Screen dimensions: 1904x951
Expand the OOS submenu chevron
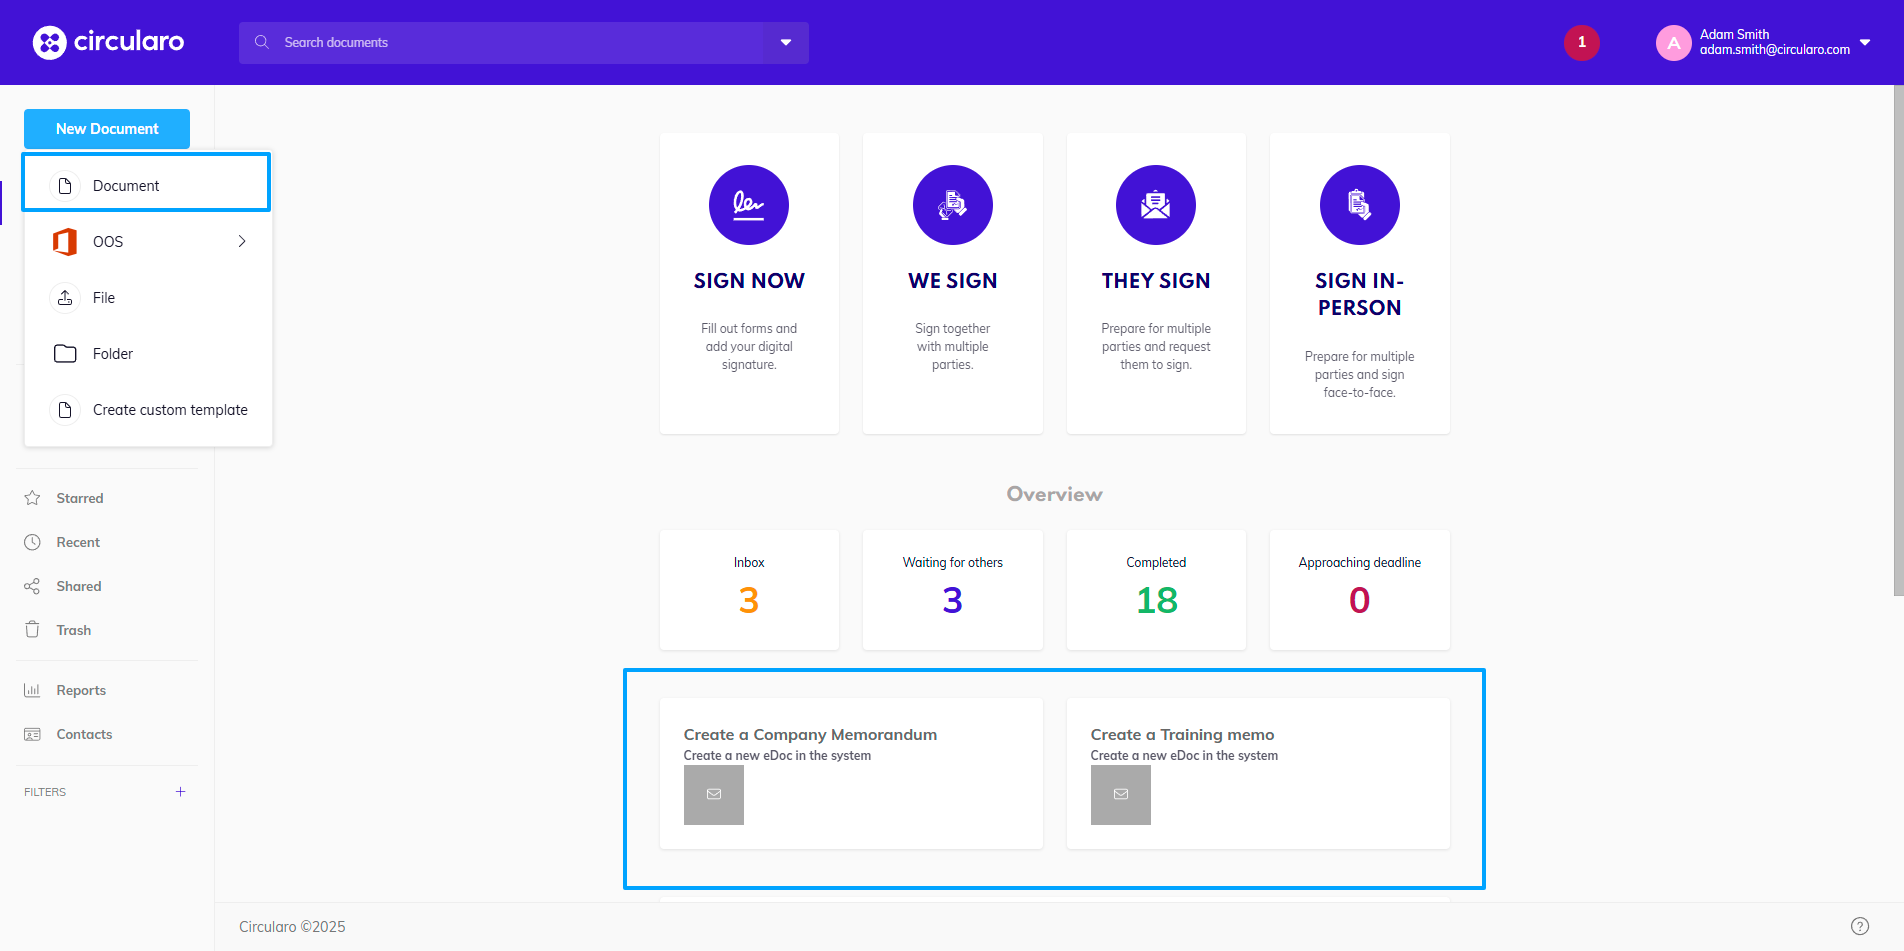point(240,241)
